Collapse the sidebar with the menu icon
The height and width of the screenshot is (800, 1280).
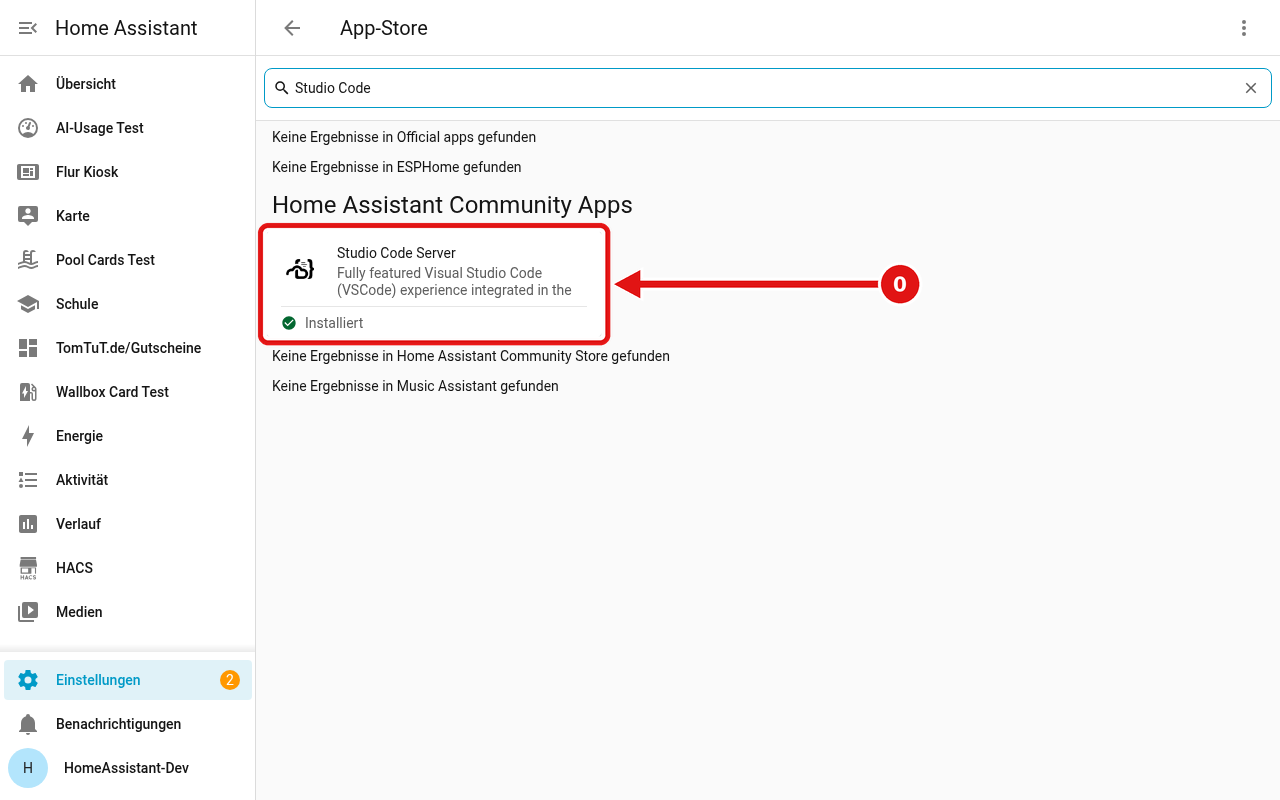click(x=28, y=28)
